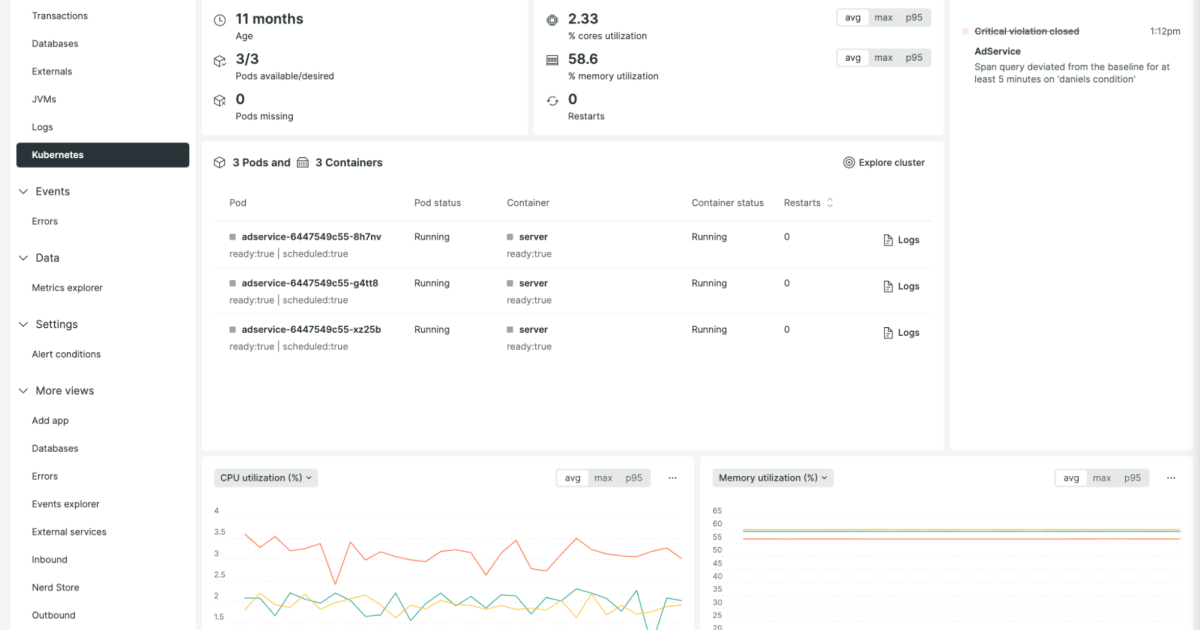1200x630 pixels.
Task: Open the CPU chart overflow menu
Action: (x=672, y=478)
